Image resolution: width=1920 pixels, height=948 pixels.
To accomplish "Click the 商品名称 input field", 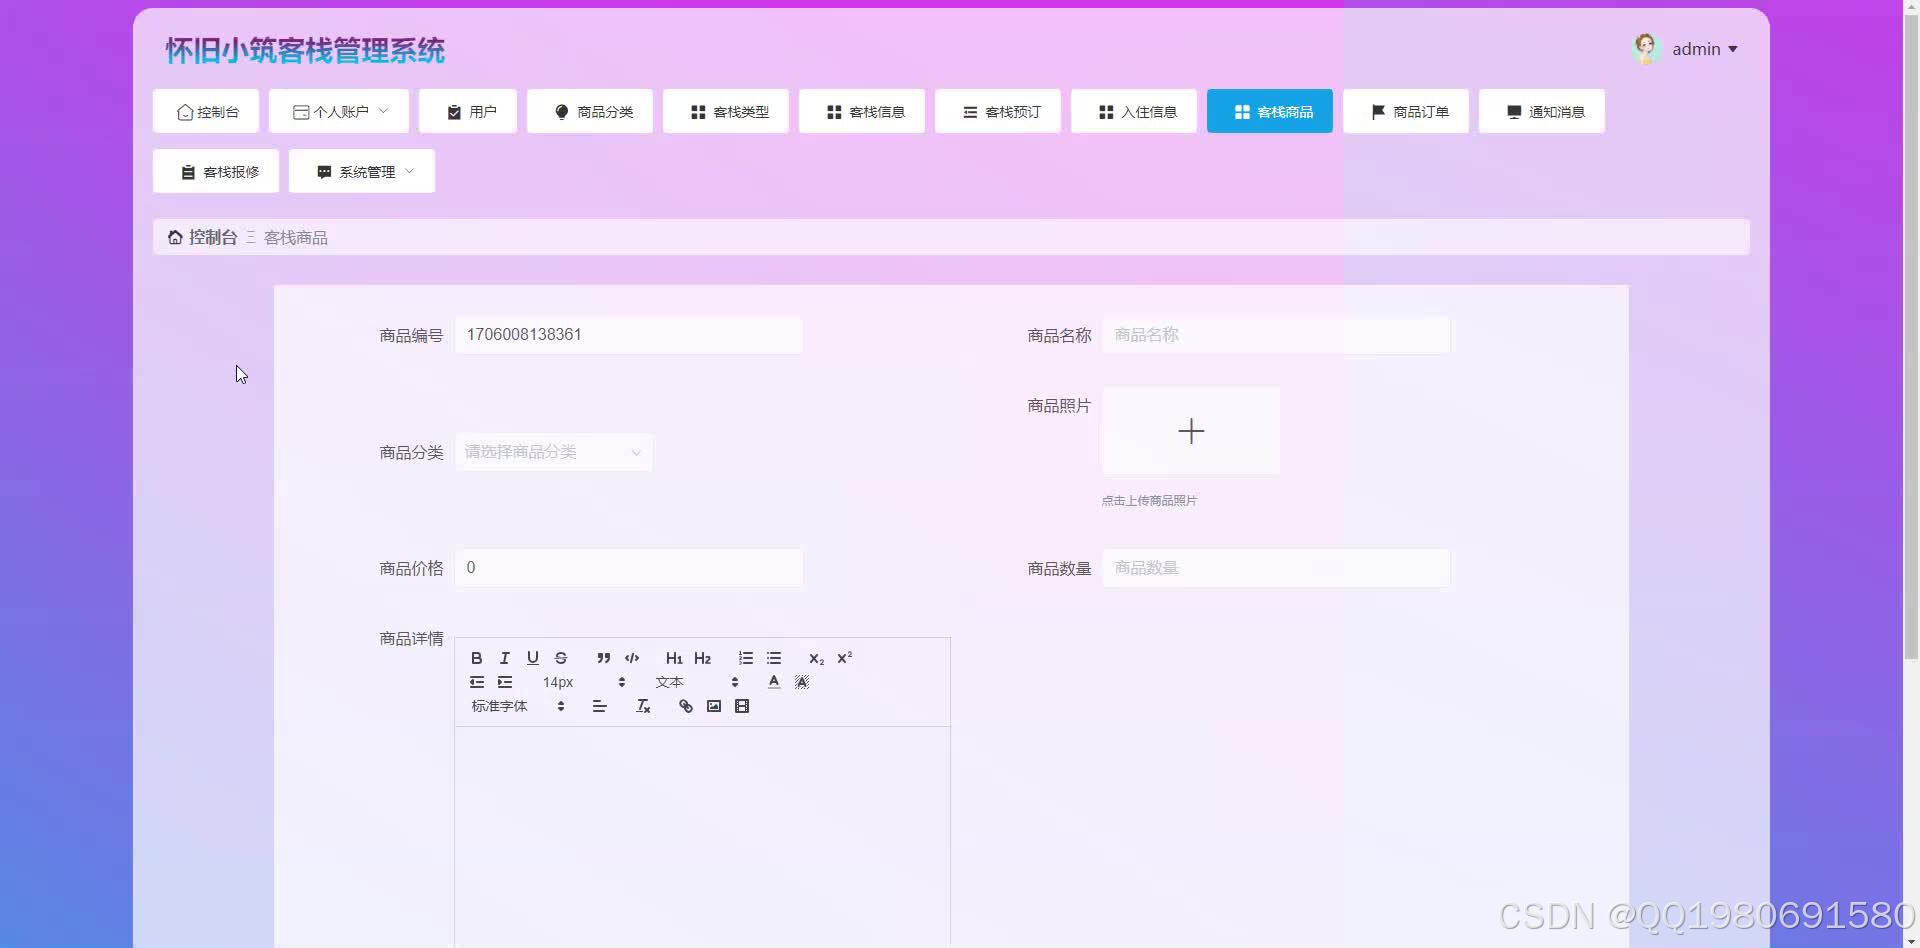I will [1275, 335].
